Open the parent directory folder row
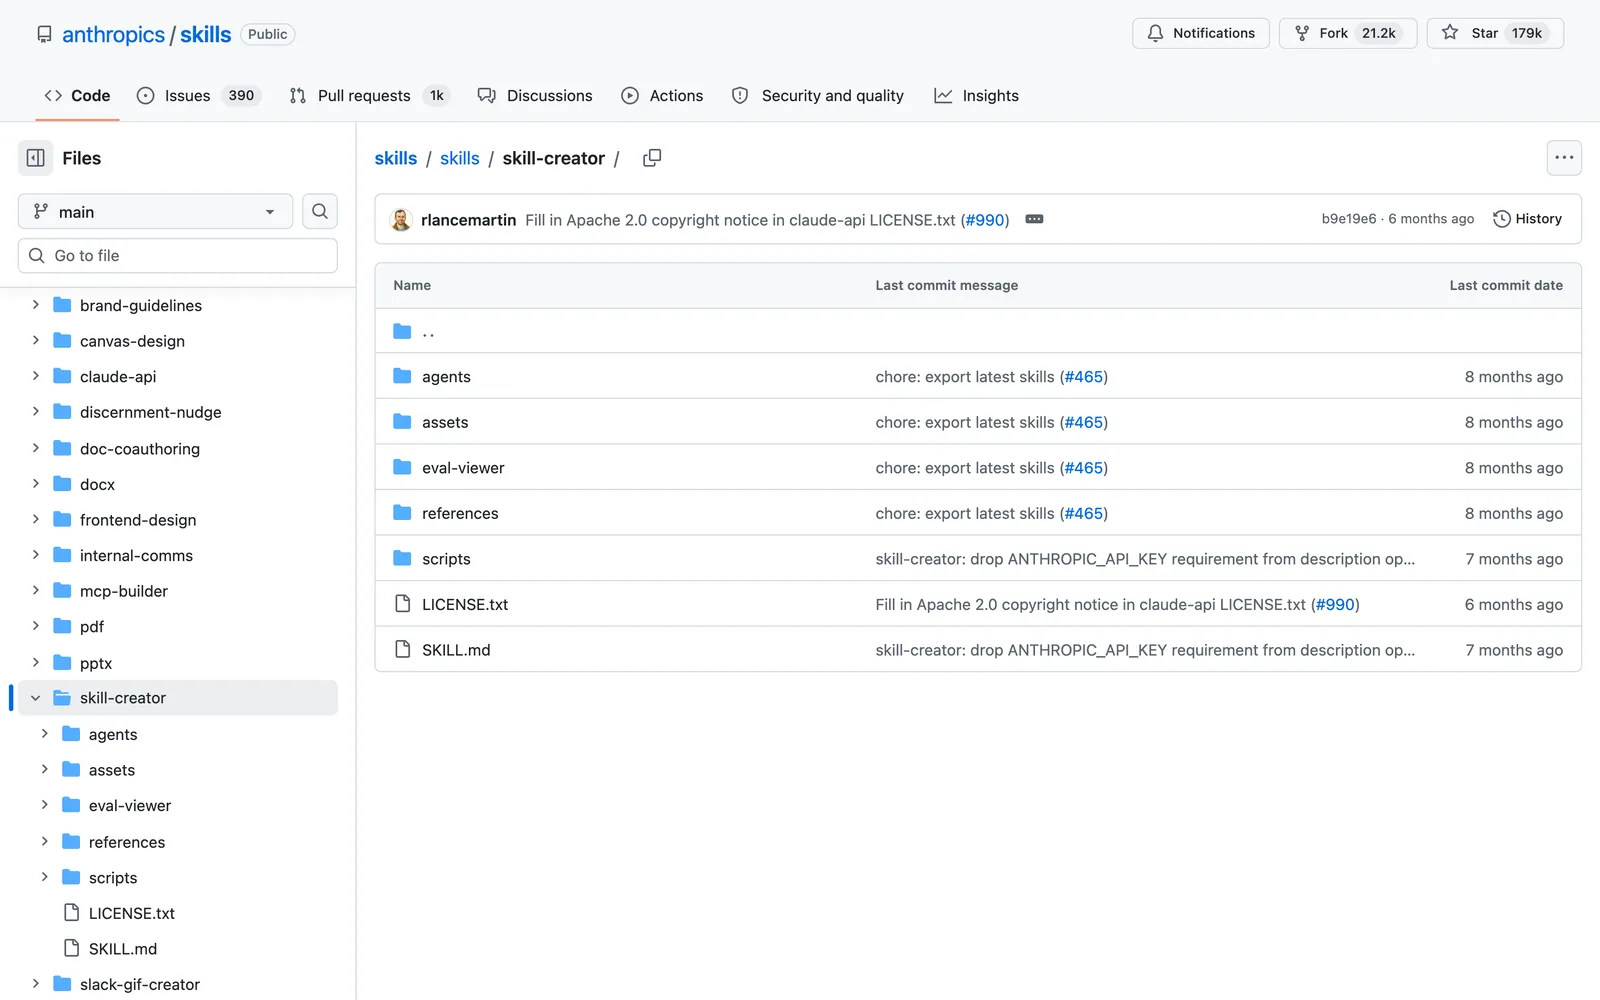The height and width of the screenshot is (1000, 1600). (978, 331)
